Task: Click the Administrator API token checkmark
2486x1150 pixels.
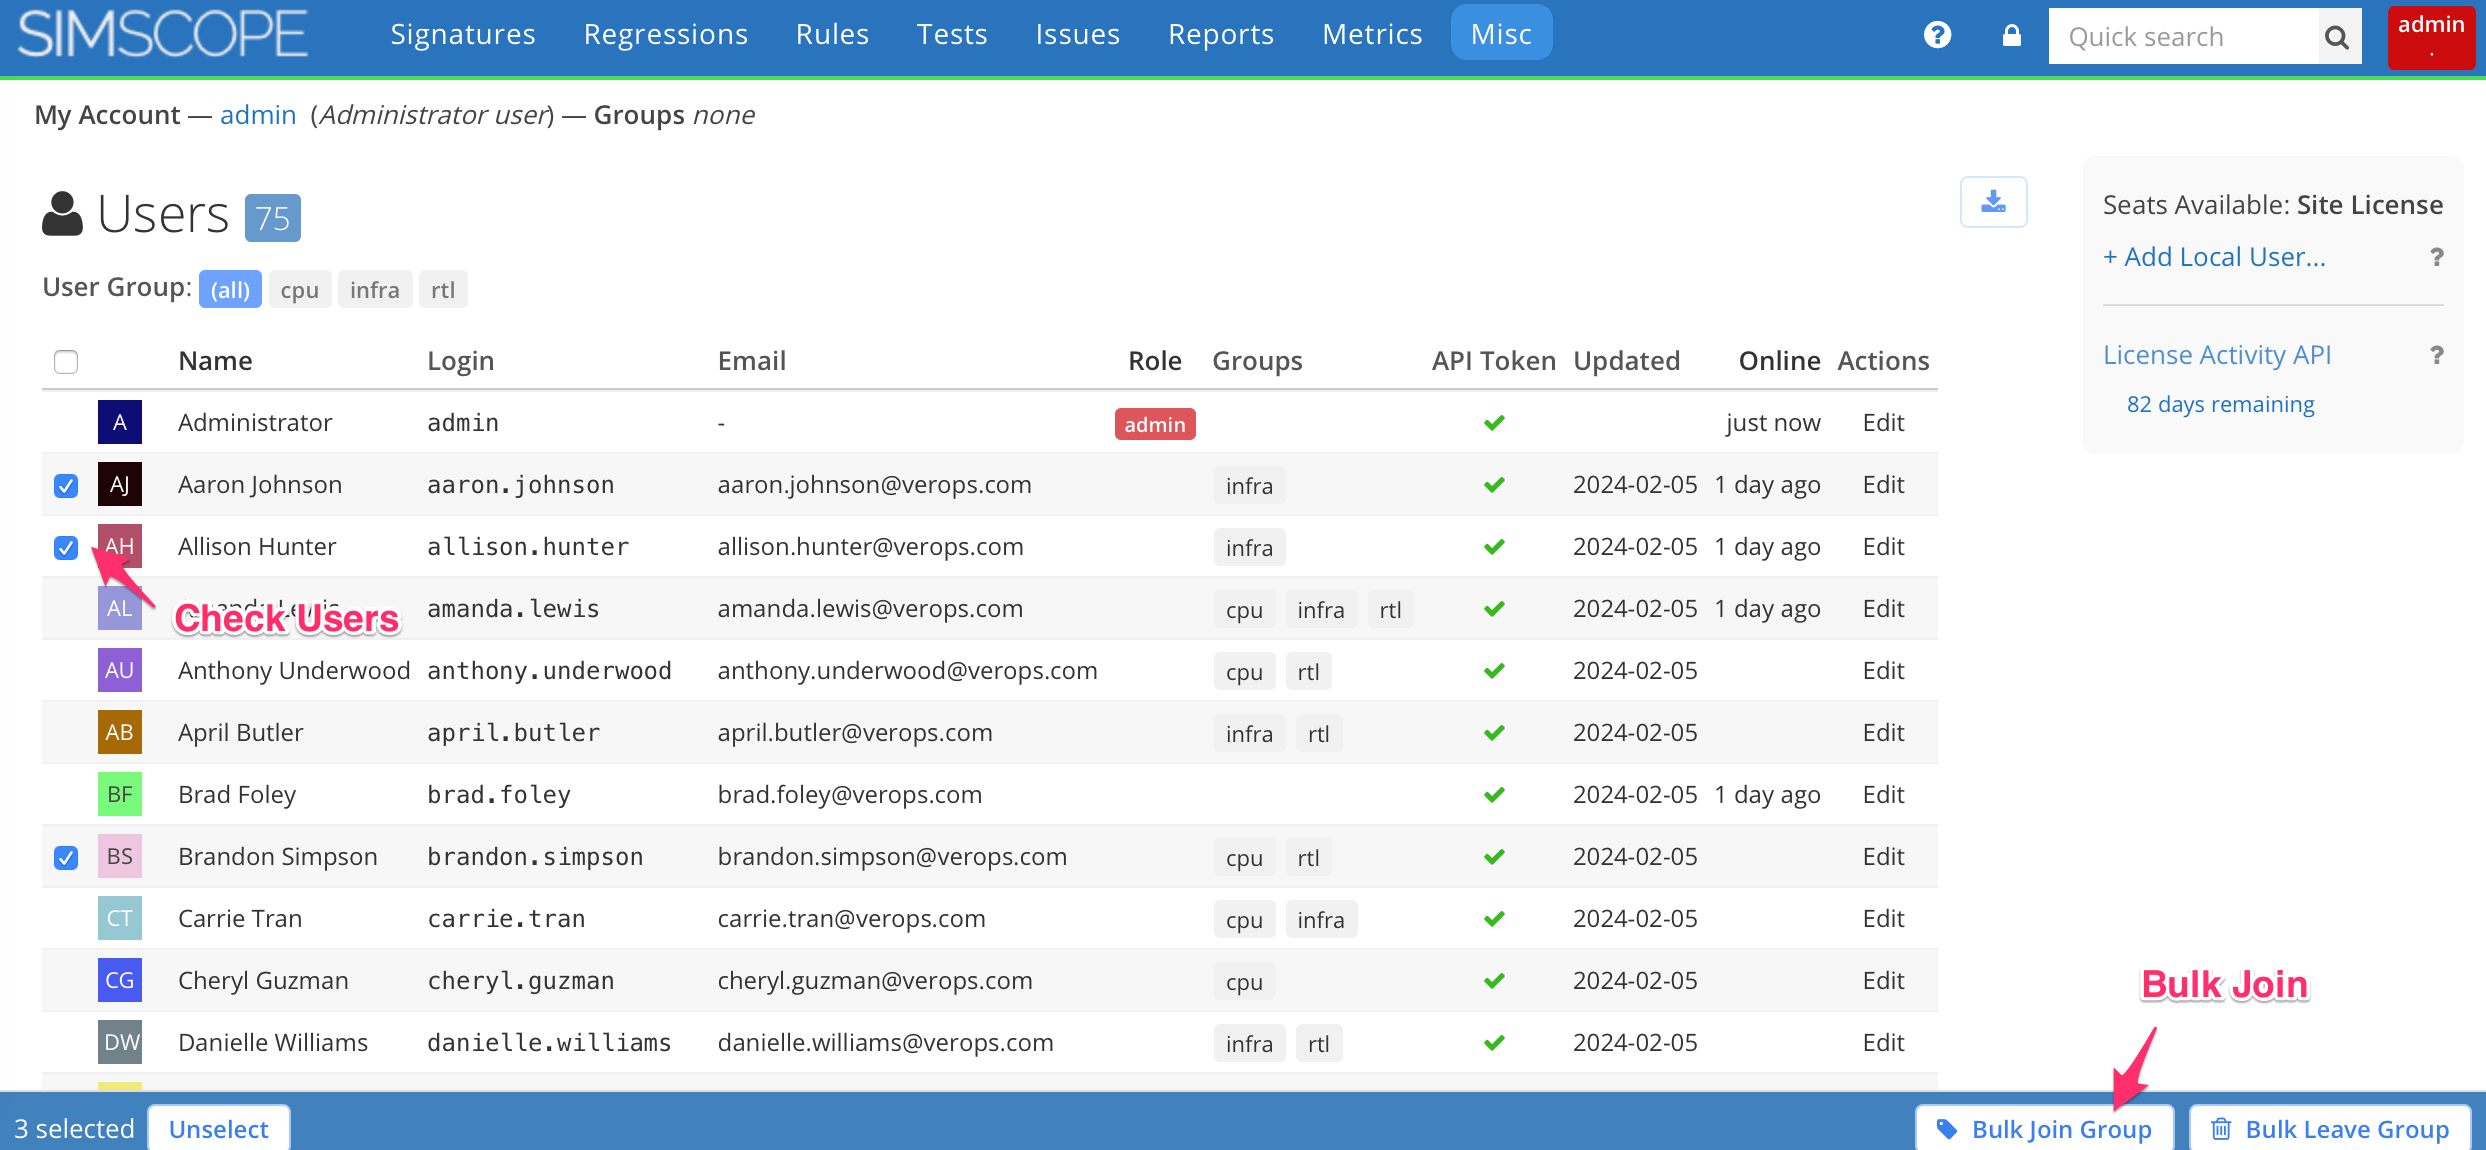Action: click(x=1494, y=423)
